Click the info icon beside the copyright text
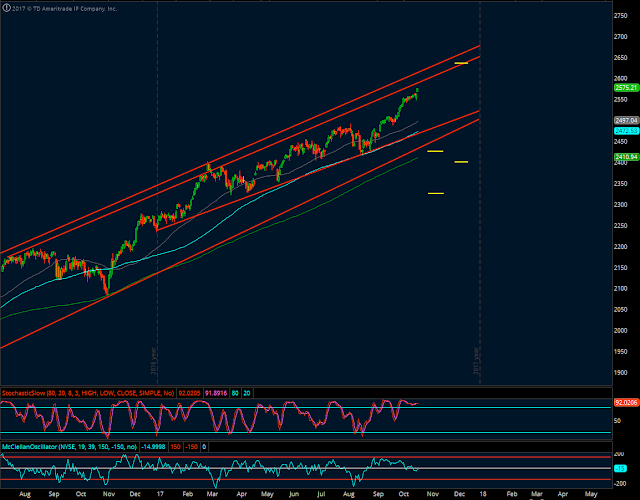The height and width of the screenshot is (500, 640). click(x=6, y=8)
